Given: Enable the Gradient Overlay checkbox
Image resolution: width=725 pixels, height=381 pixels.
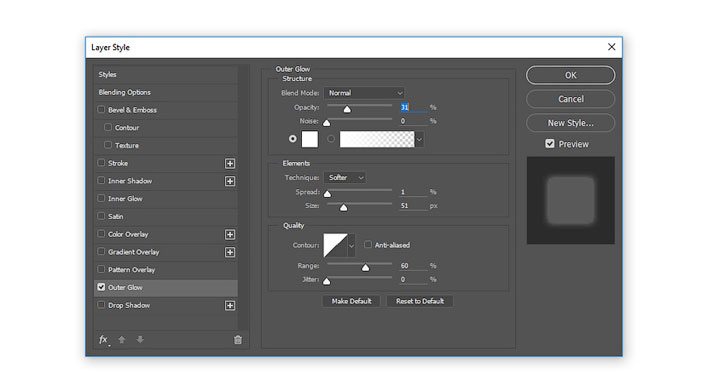Looking at the screenshot, I should pos(101,252).
